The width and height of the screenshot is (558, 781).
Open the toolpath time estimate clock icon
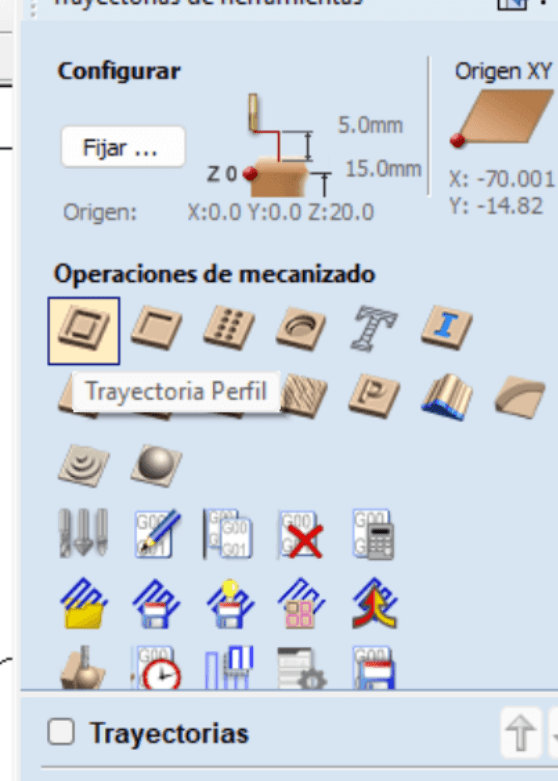[156, 668]
